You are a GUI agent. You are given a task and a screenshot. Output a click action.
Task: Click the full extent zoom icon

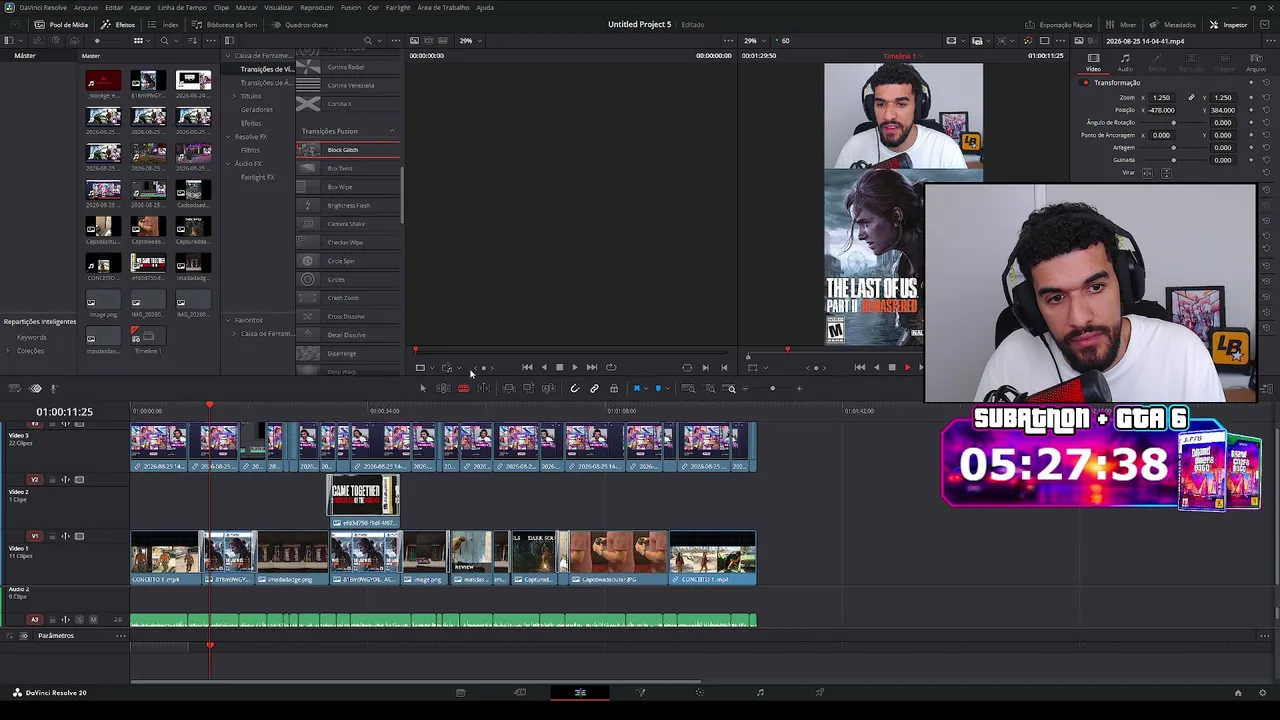pos(688,388)
